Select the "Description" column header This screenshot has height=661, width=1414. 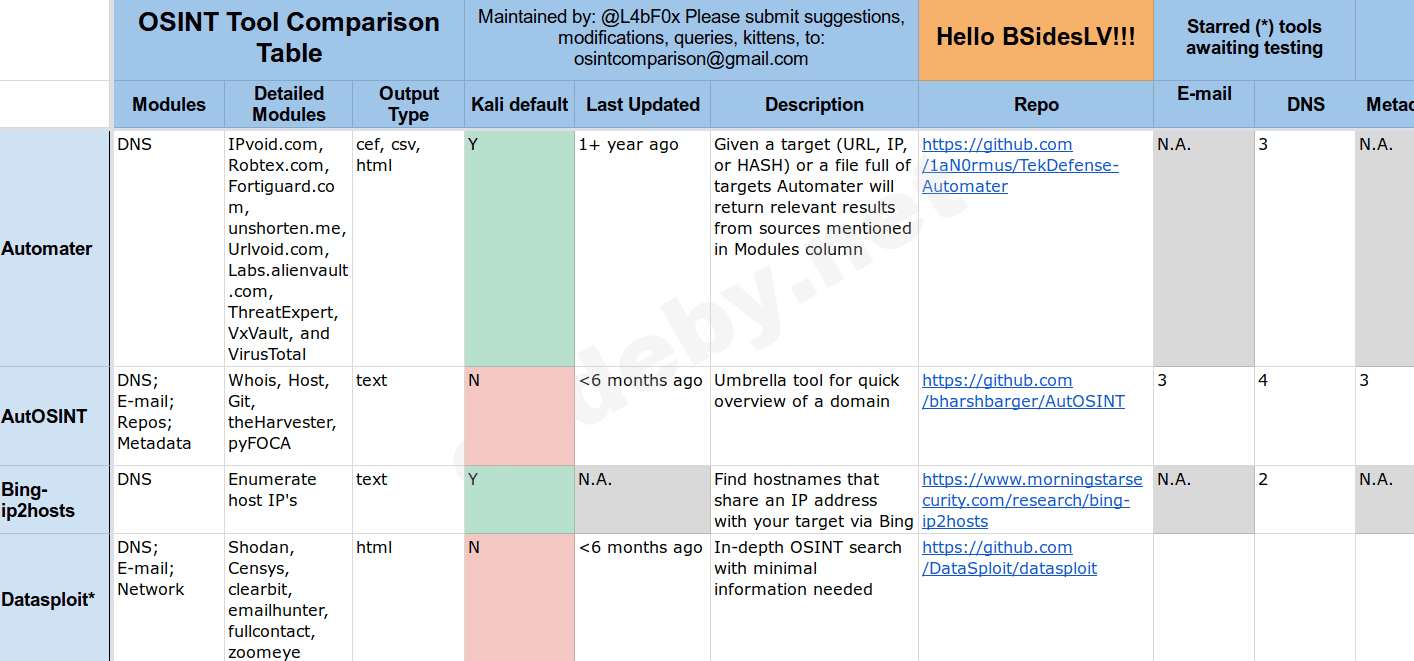coord(814,105)
